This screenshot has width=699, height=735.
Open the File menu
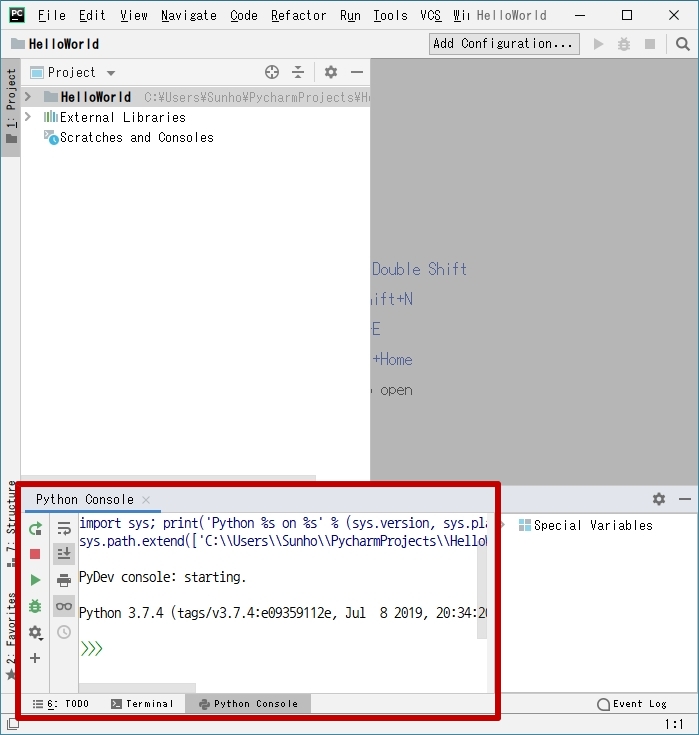coord(52,15)
